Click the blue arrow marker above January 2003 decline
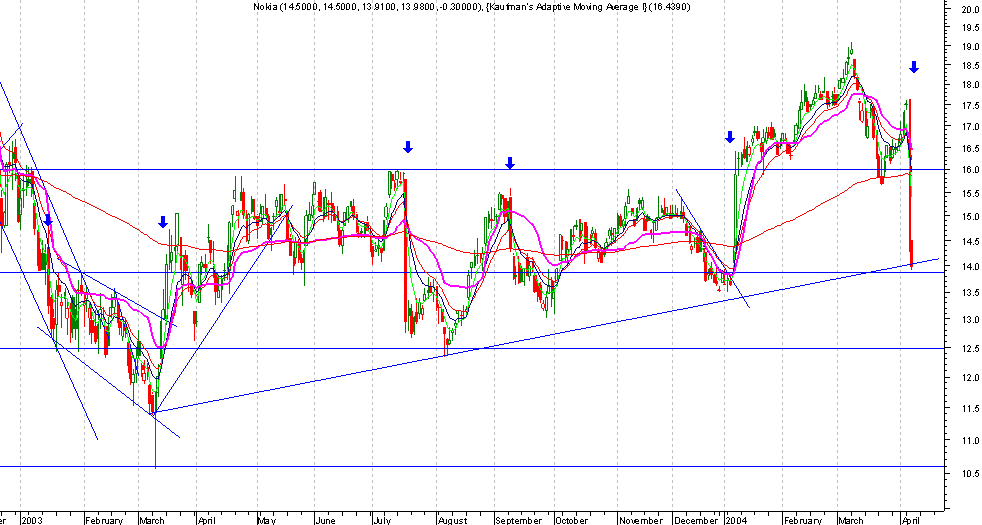 [x=48, y=220]
